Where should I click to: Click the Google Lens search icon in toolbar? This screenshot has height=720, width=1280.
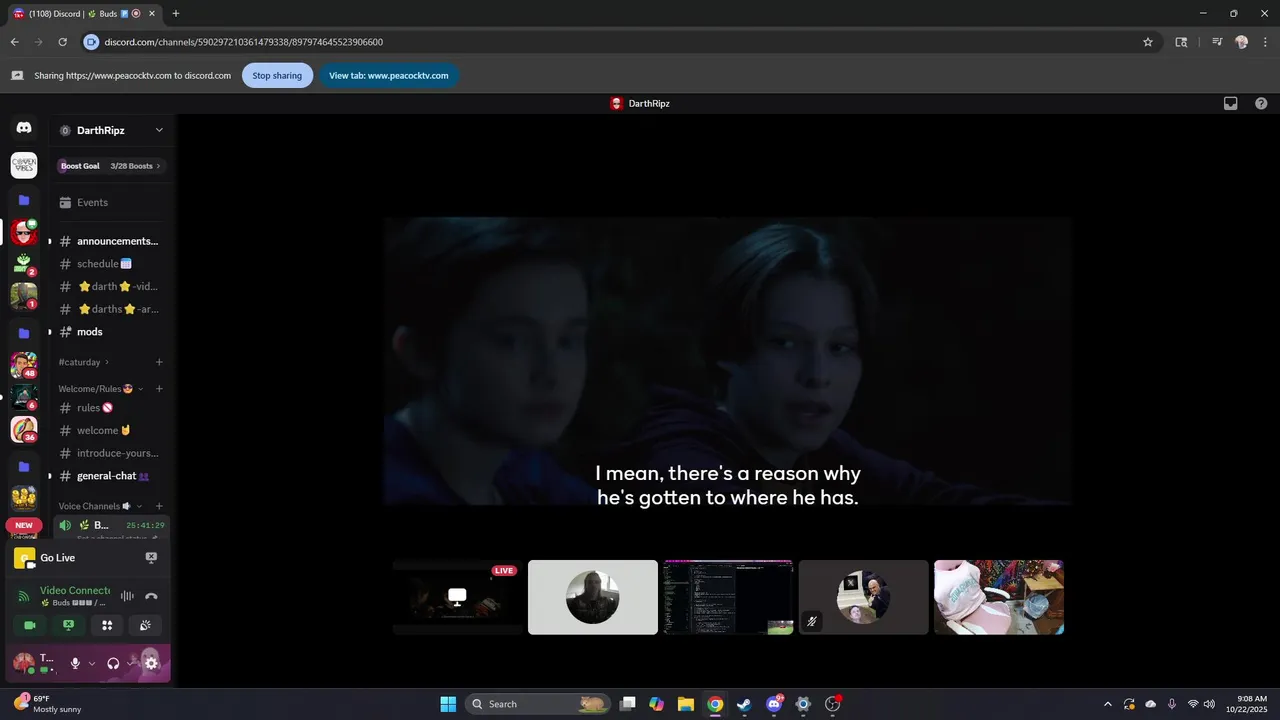1181,42
